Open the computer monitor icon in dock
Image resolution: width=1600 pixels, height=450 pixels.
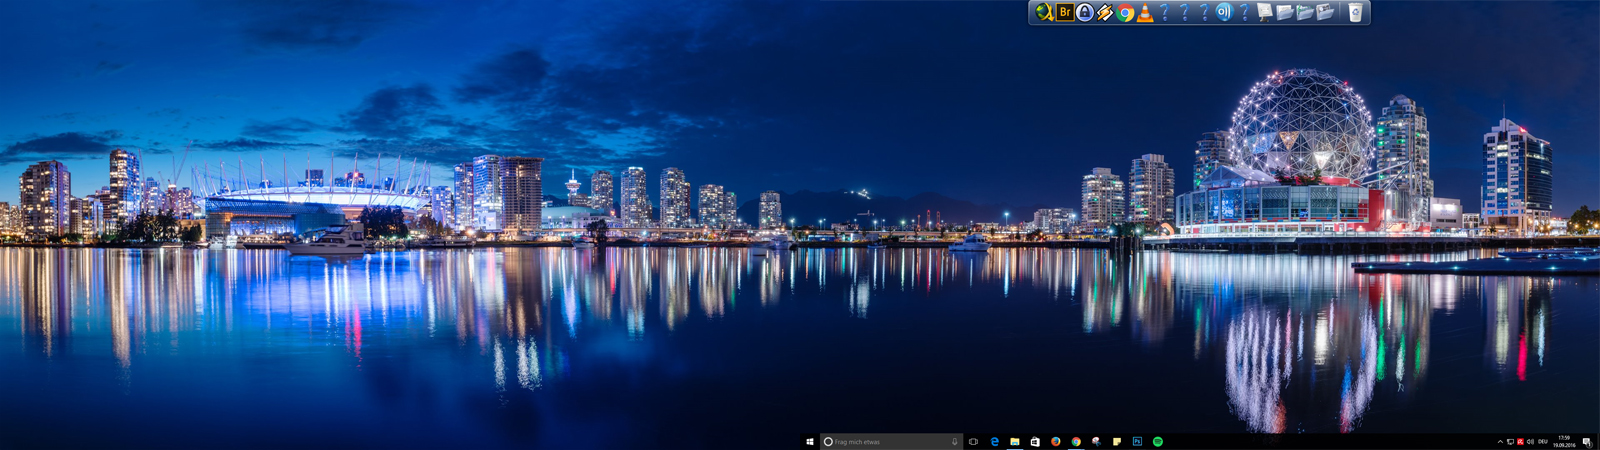click(x=1265, y=12)
